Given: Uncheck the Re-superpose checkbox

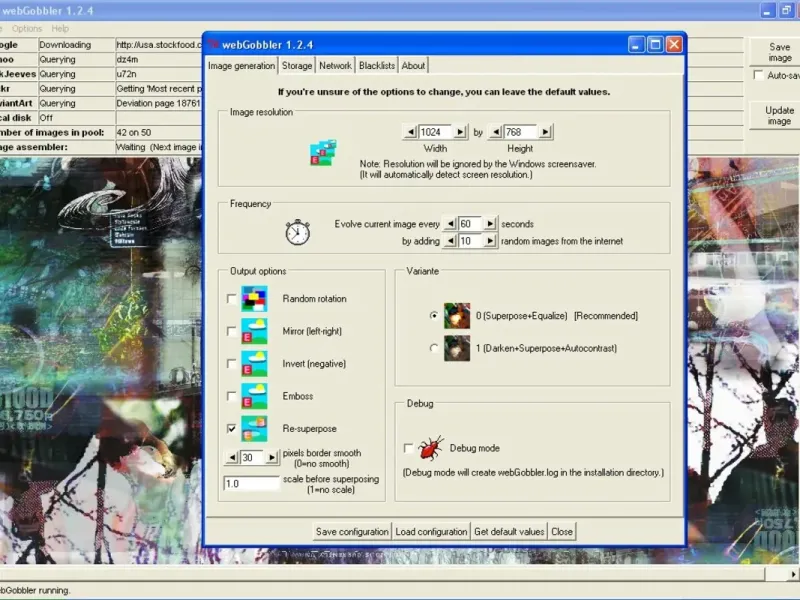Looking at the screenshot, I should coord(232,428).
